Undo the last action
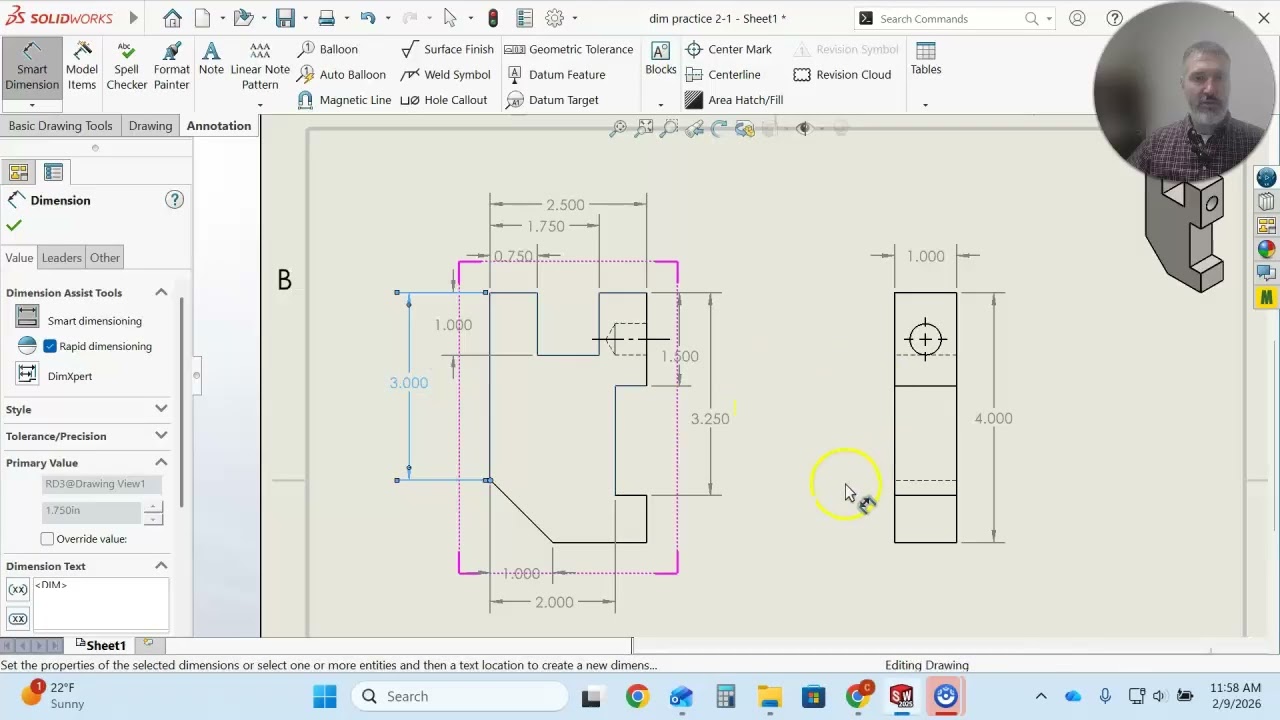This screenshot has width=1280, height=720. pyautogui.click(x=367, y=18)
